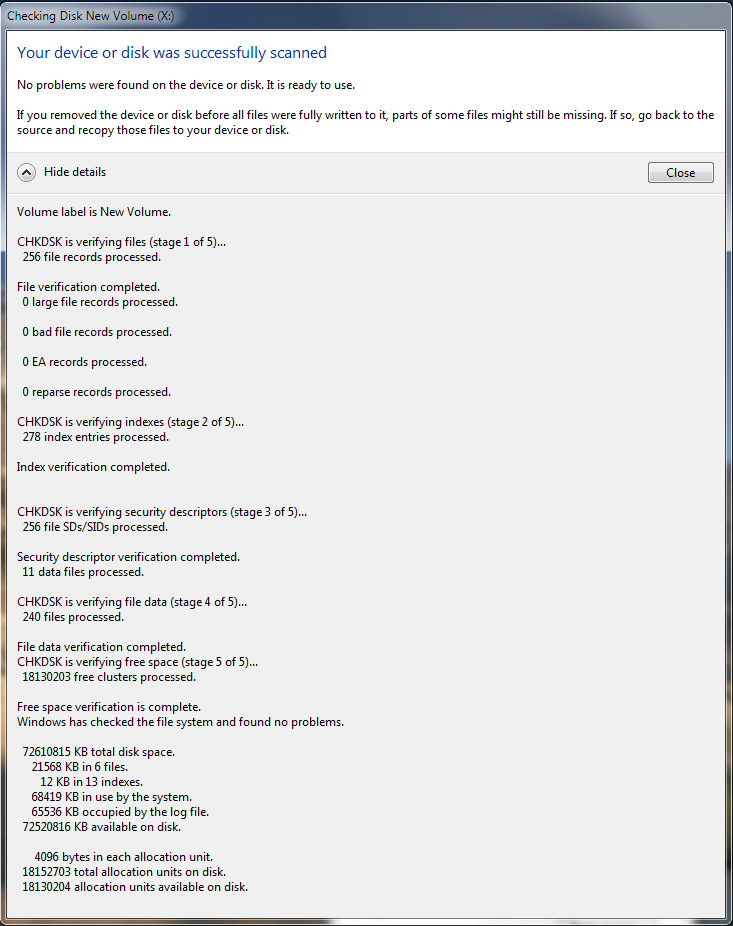
Task: Select the security descriptors stage 3 line
Action: [x=162, y=512]
